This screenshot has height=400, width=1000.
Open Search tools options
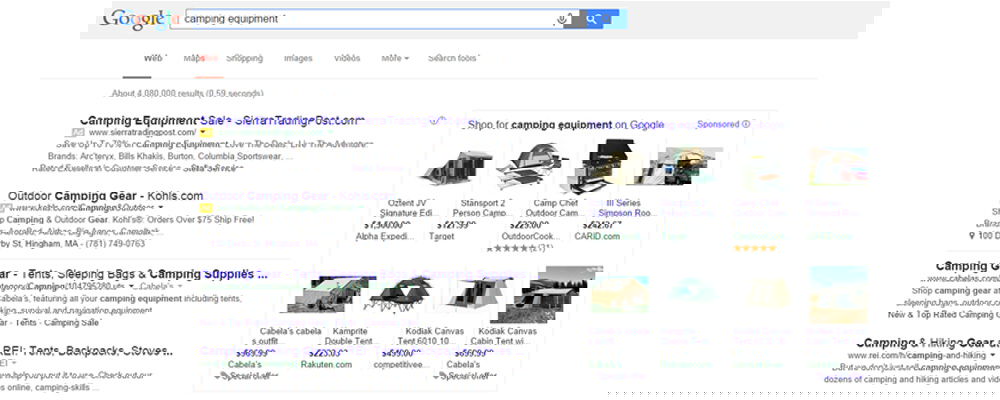click(x=452, y=58)
